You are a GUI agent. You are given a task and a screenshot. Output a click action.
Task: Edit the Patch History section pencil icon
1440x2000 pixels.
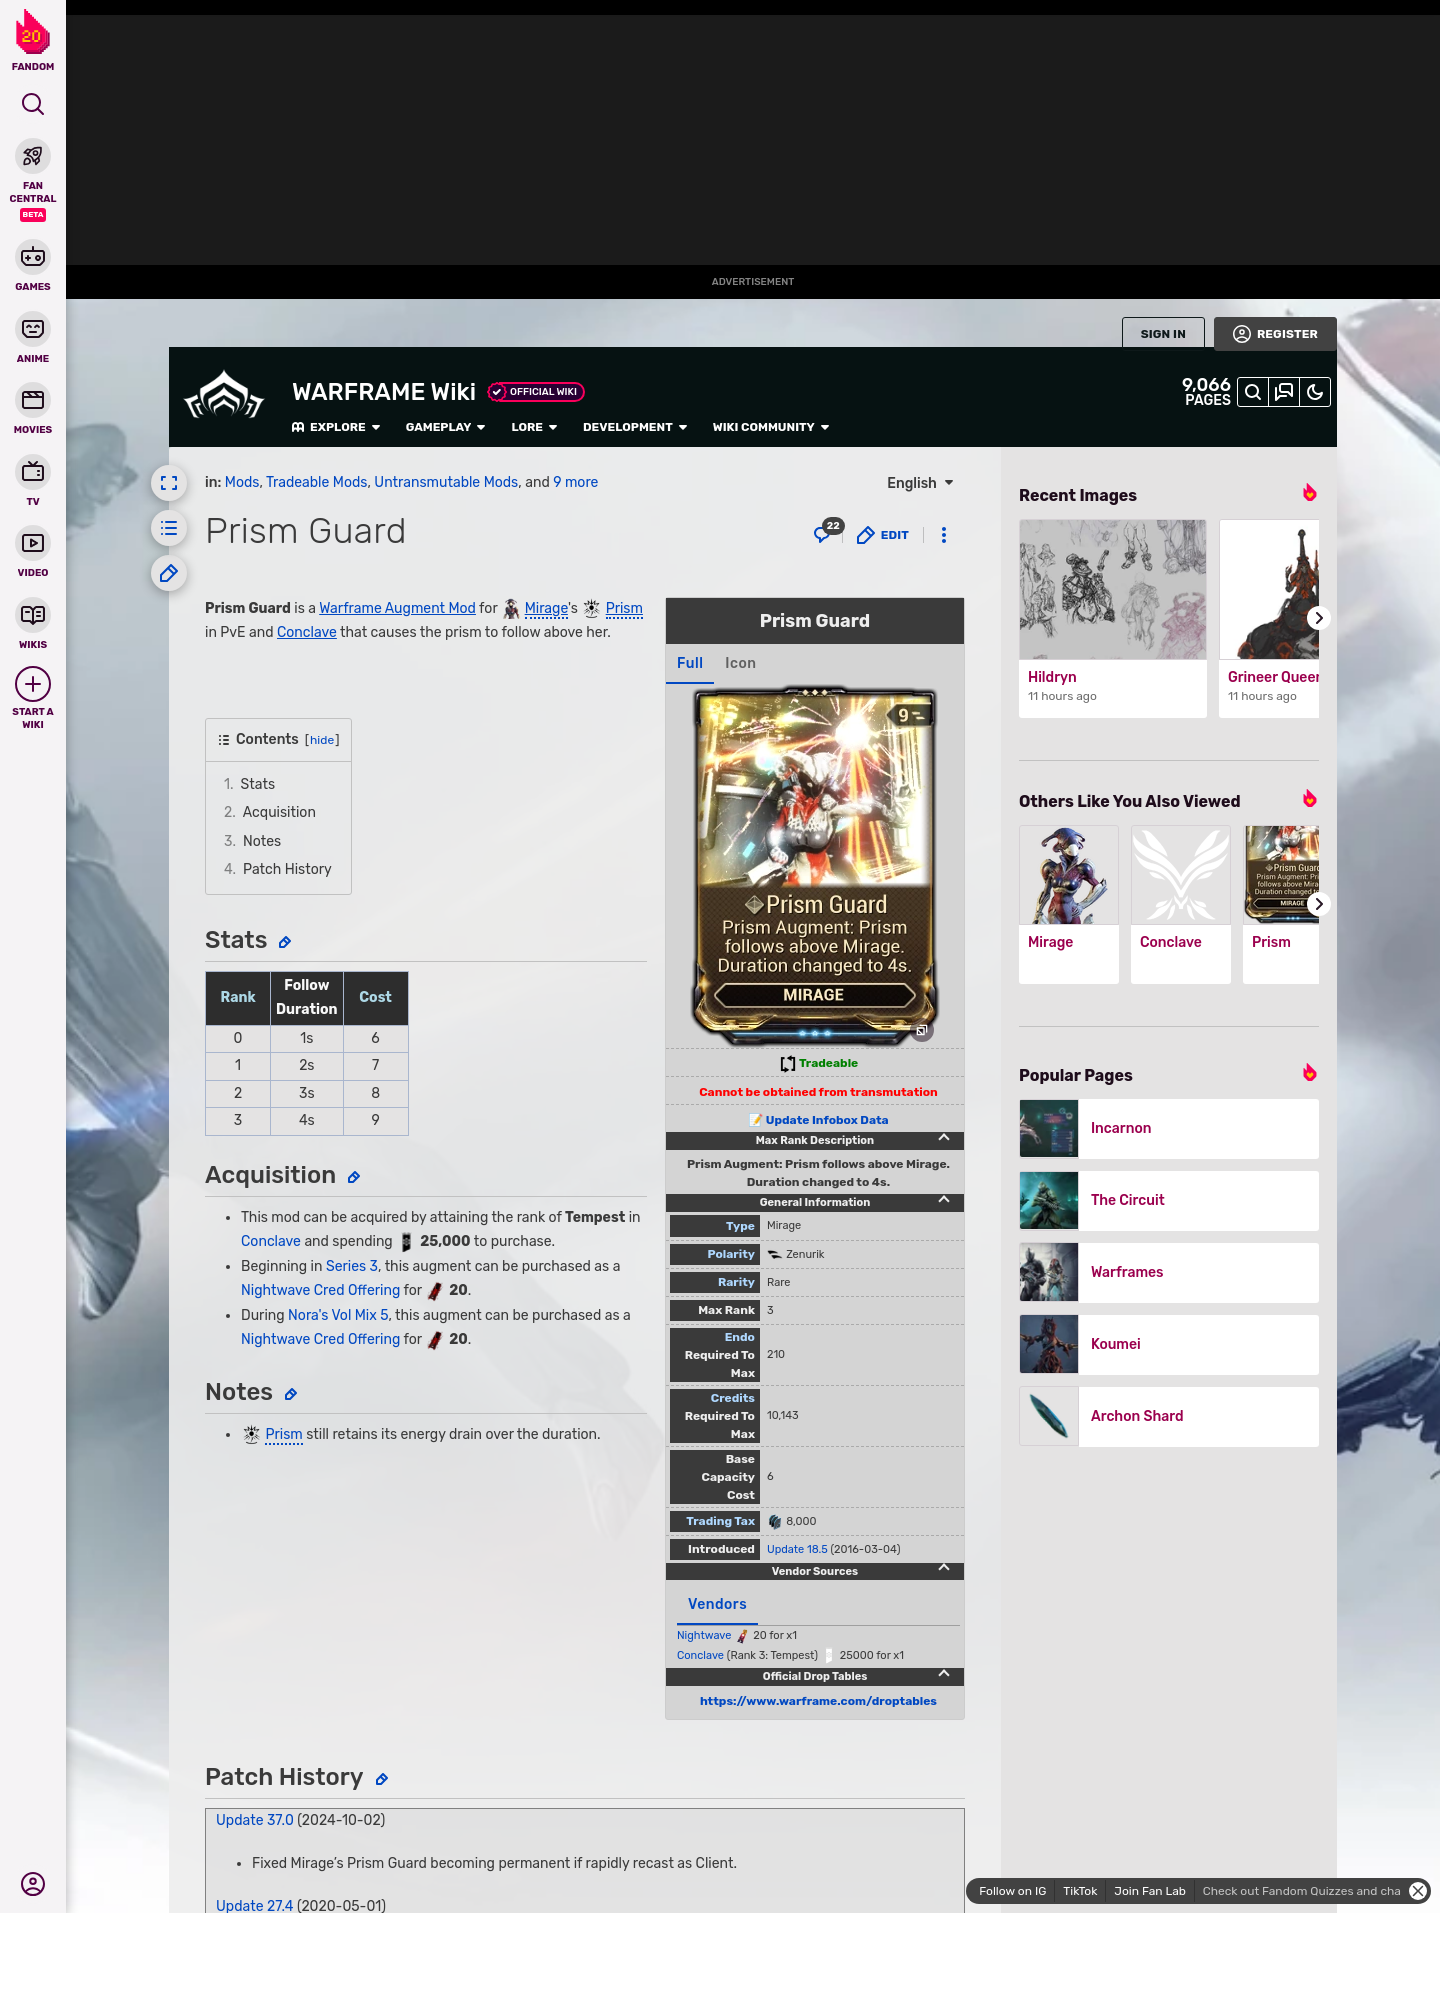(382, 1779)
